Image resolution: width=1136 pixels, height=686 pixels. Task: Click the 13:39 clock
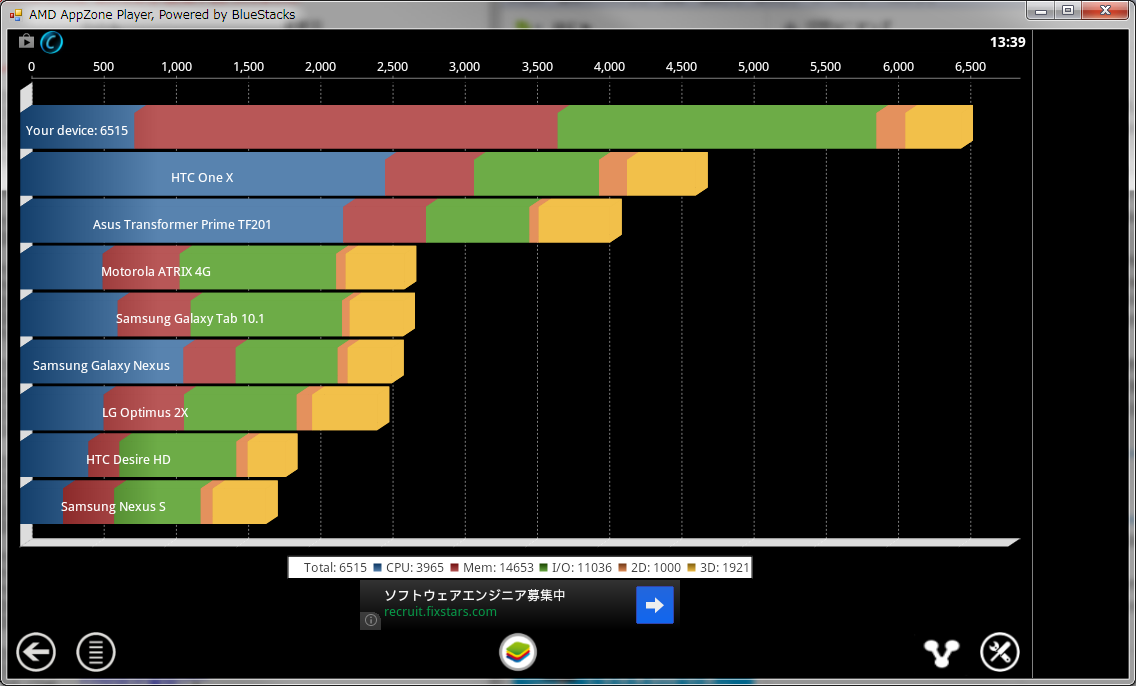[1007, 42]
